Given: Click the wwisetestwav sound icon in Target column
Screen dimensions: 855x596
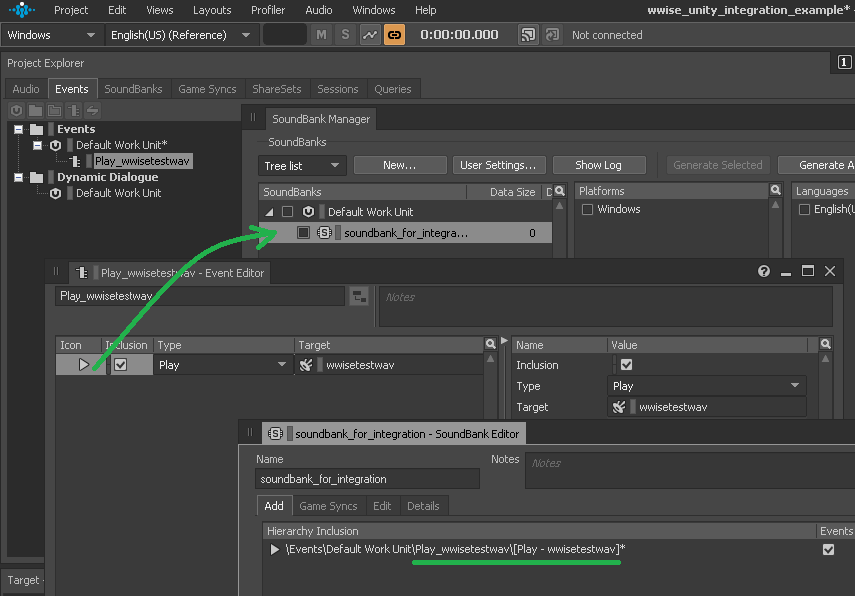Looking at the screenshot, I should pos(306,365).
